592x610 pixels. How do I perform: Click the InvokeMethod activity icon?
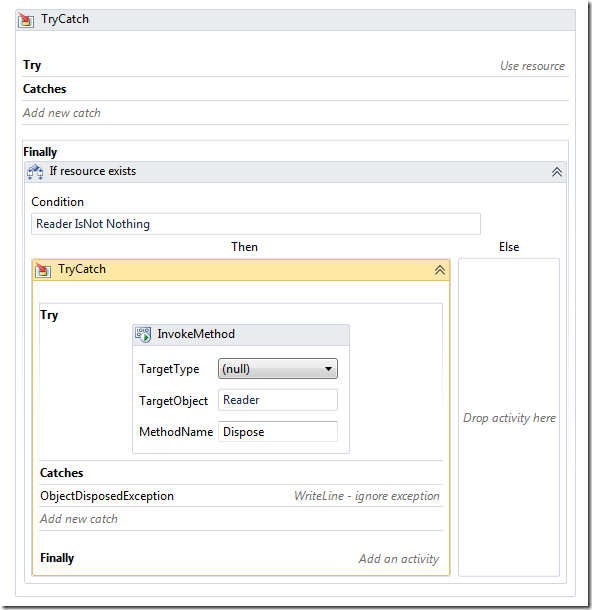pos(143,335)
